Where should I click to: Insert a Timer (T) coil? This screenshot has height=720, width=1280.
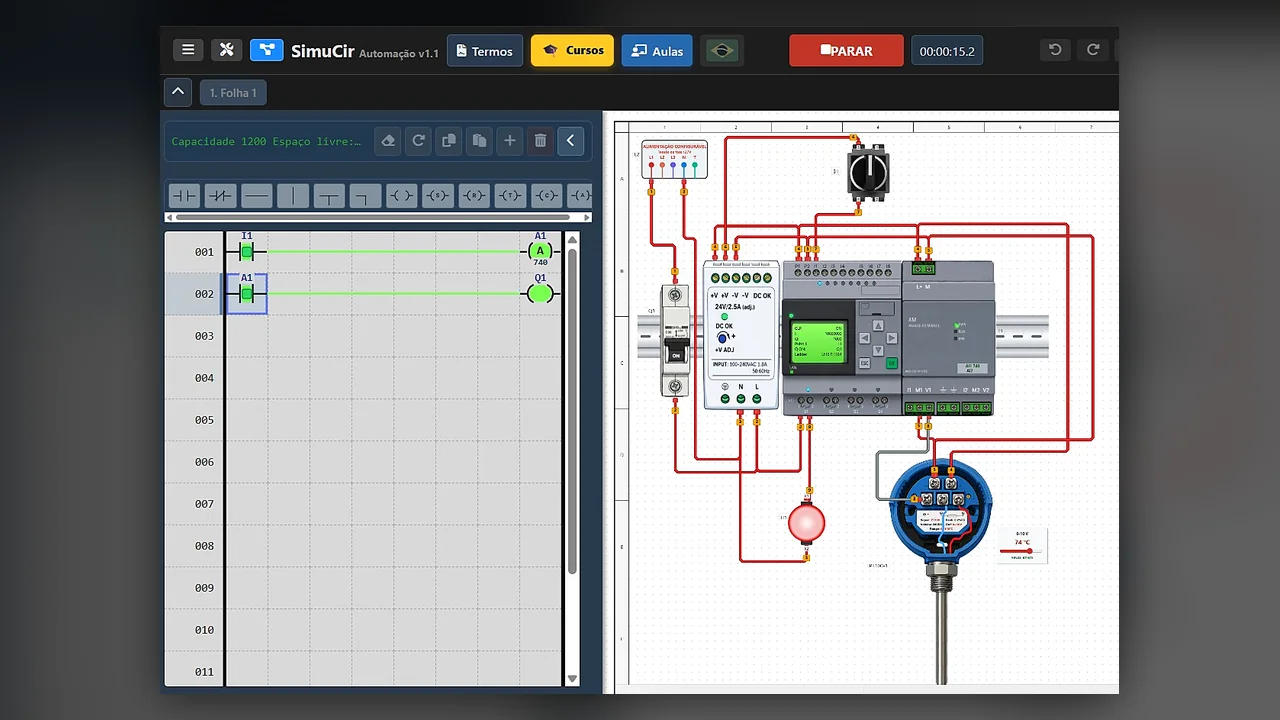[x=510, y=196]
